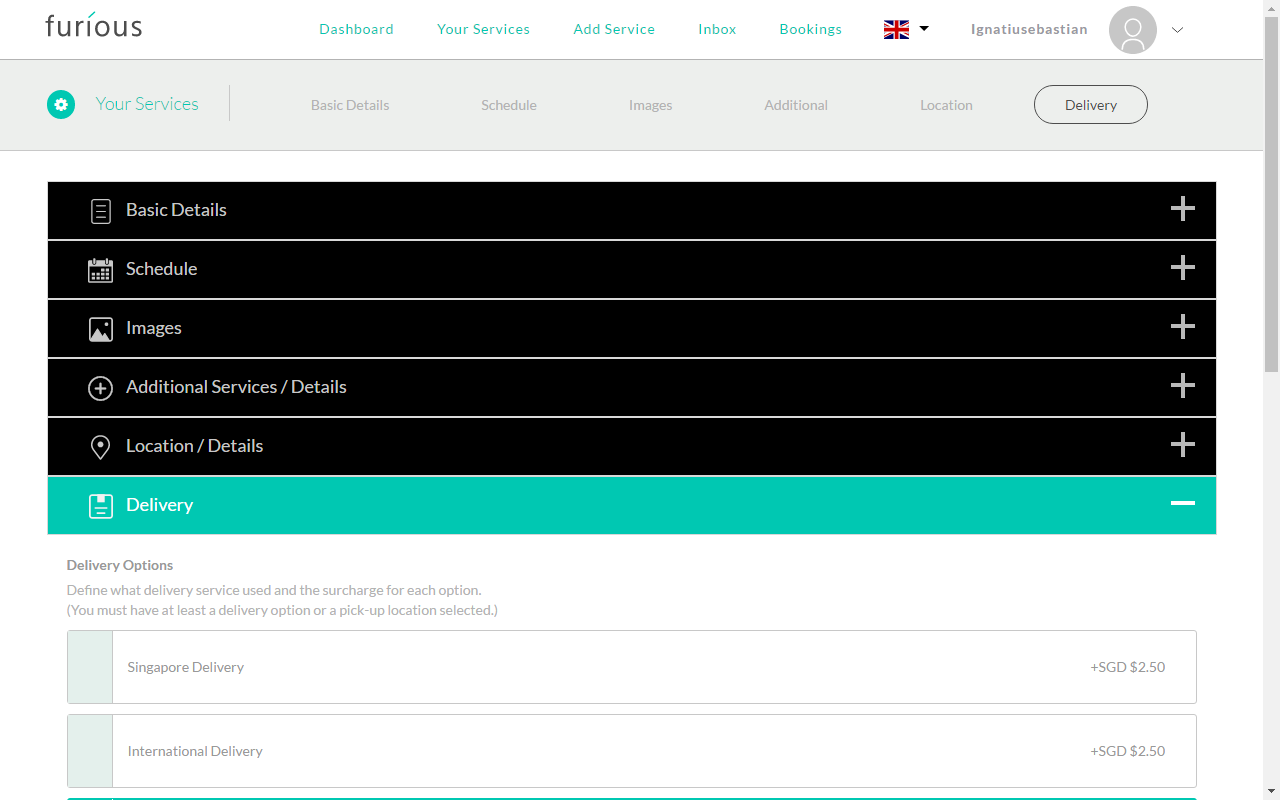Click the Your Services heading link
Screen dimensions: 1280x800
[147, 104]
